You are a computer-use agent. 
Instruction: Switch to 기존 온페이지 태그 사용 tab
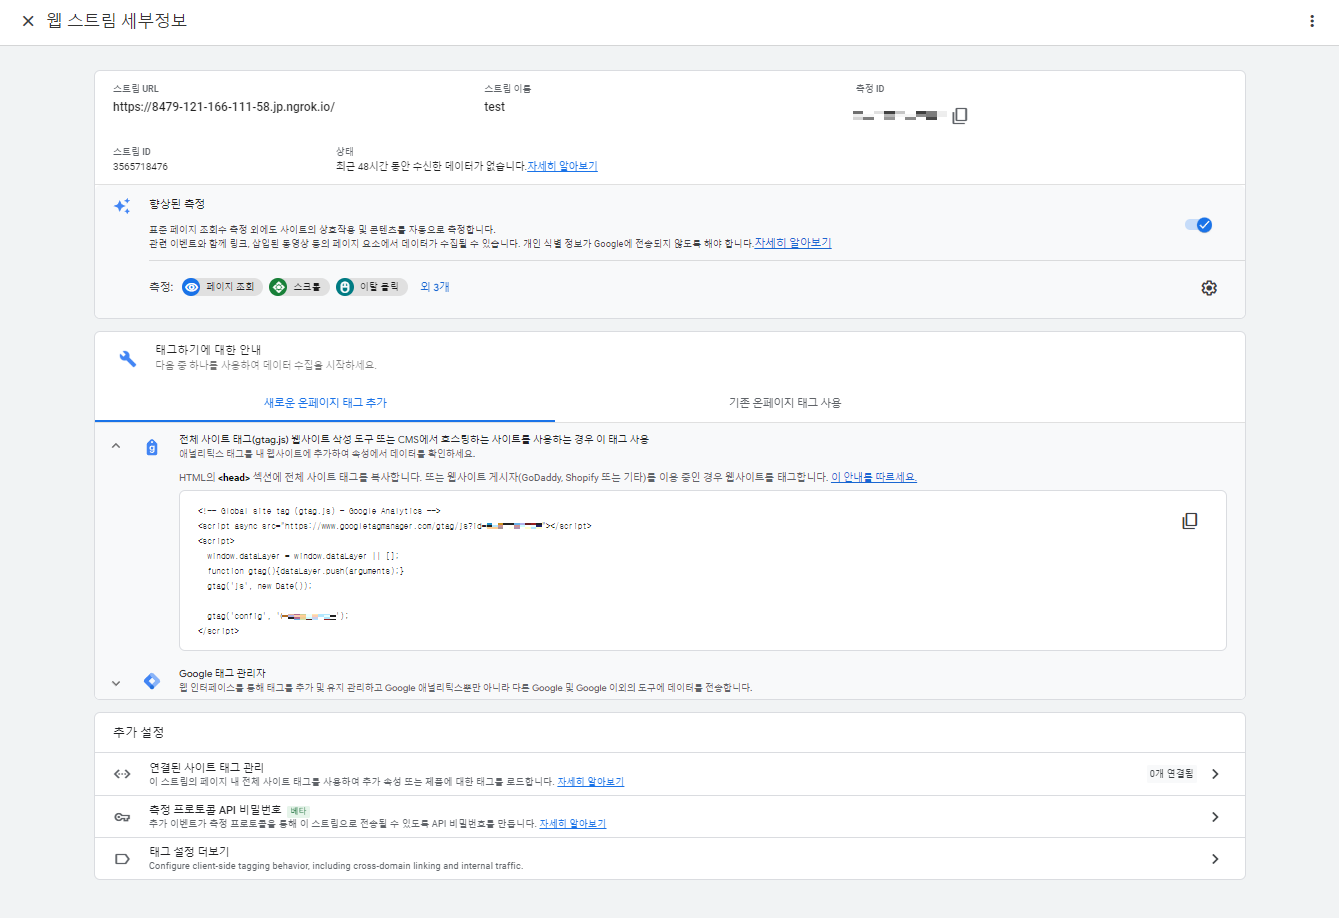(785, 402)
